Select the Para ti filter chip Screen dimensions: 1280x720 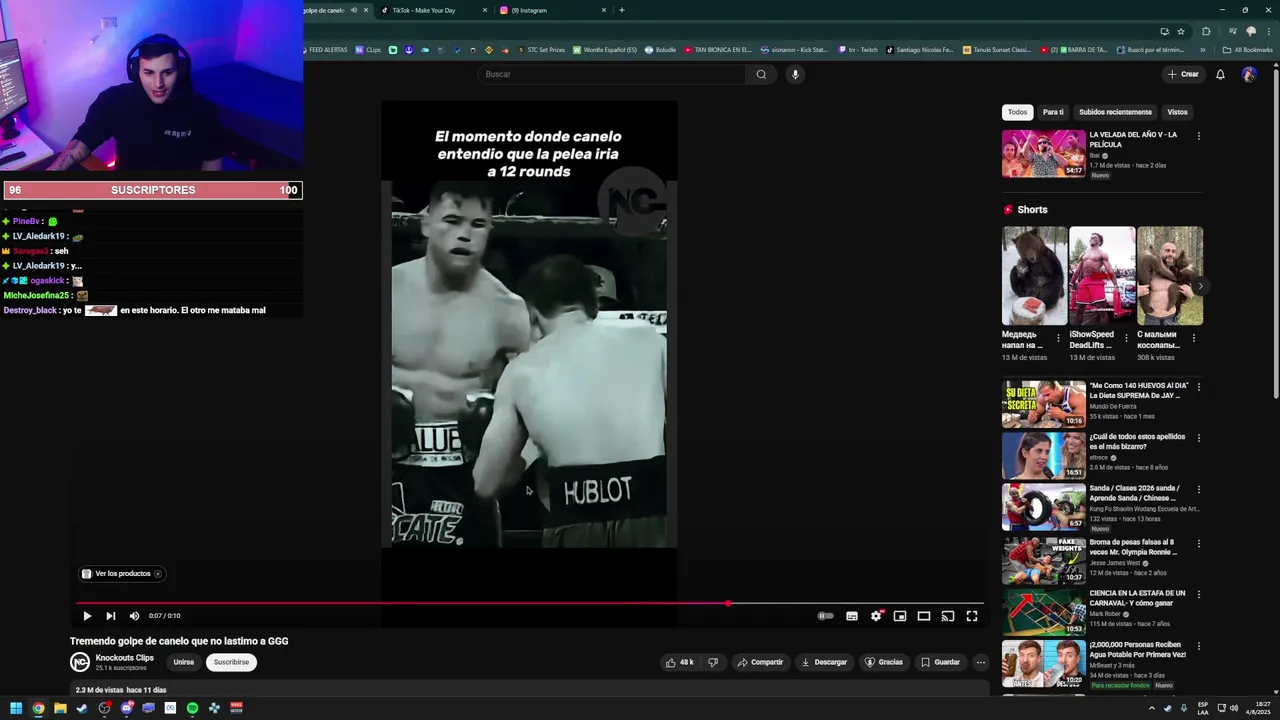coord(1053,112)
